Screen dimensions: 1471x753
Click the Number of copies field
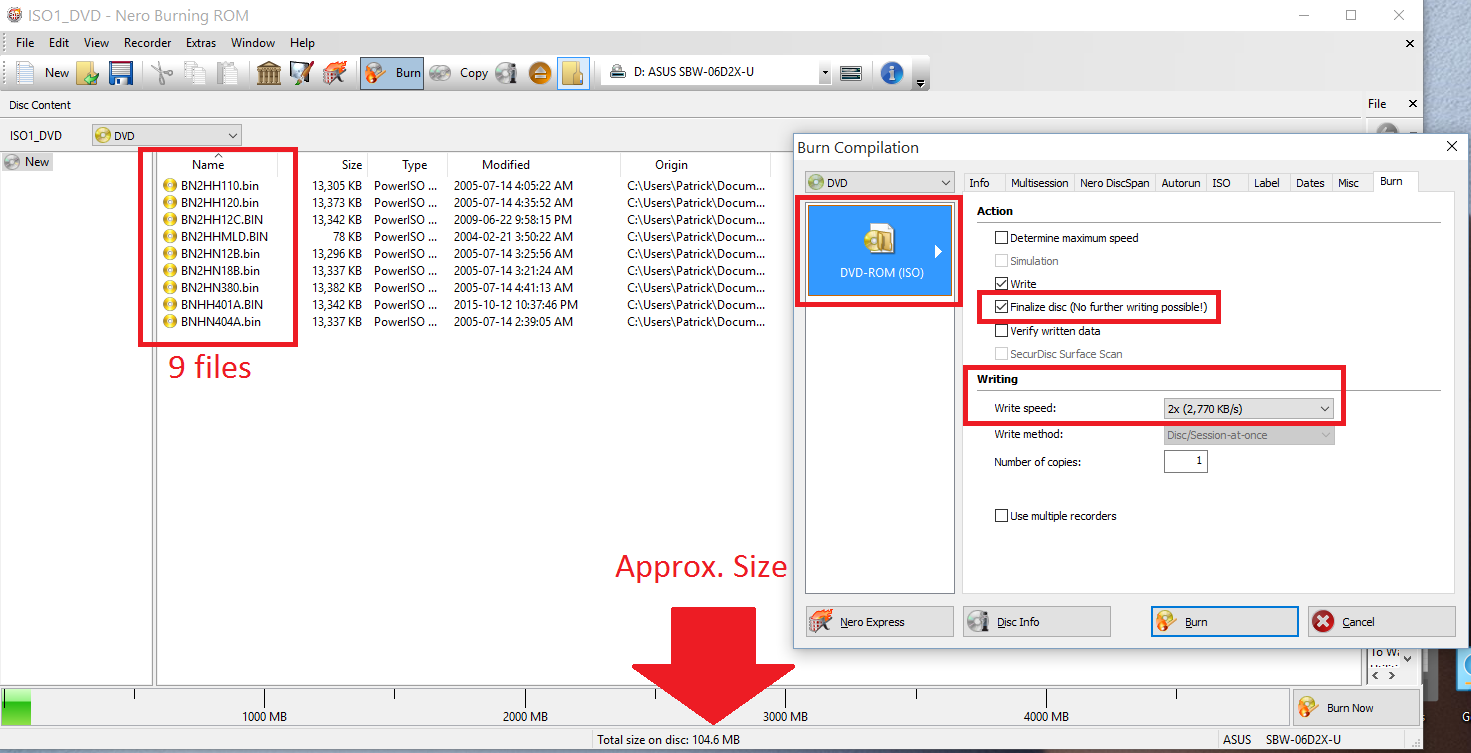[x=1185, y=462]
